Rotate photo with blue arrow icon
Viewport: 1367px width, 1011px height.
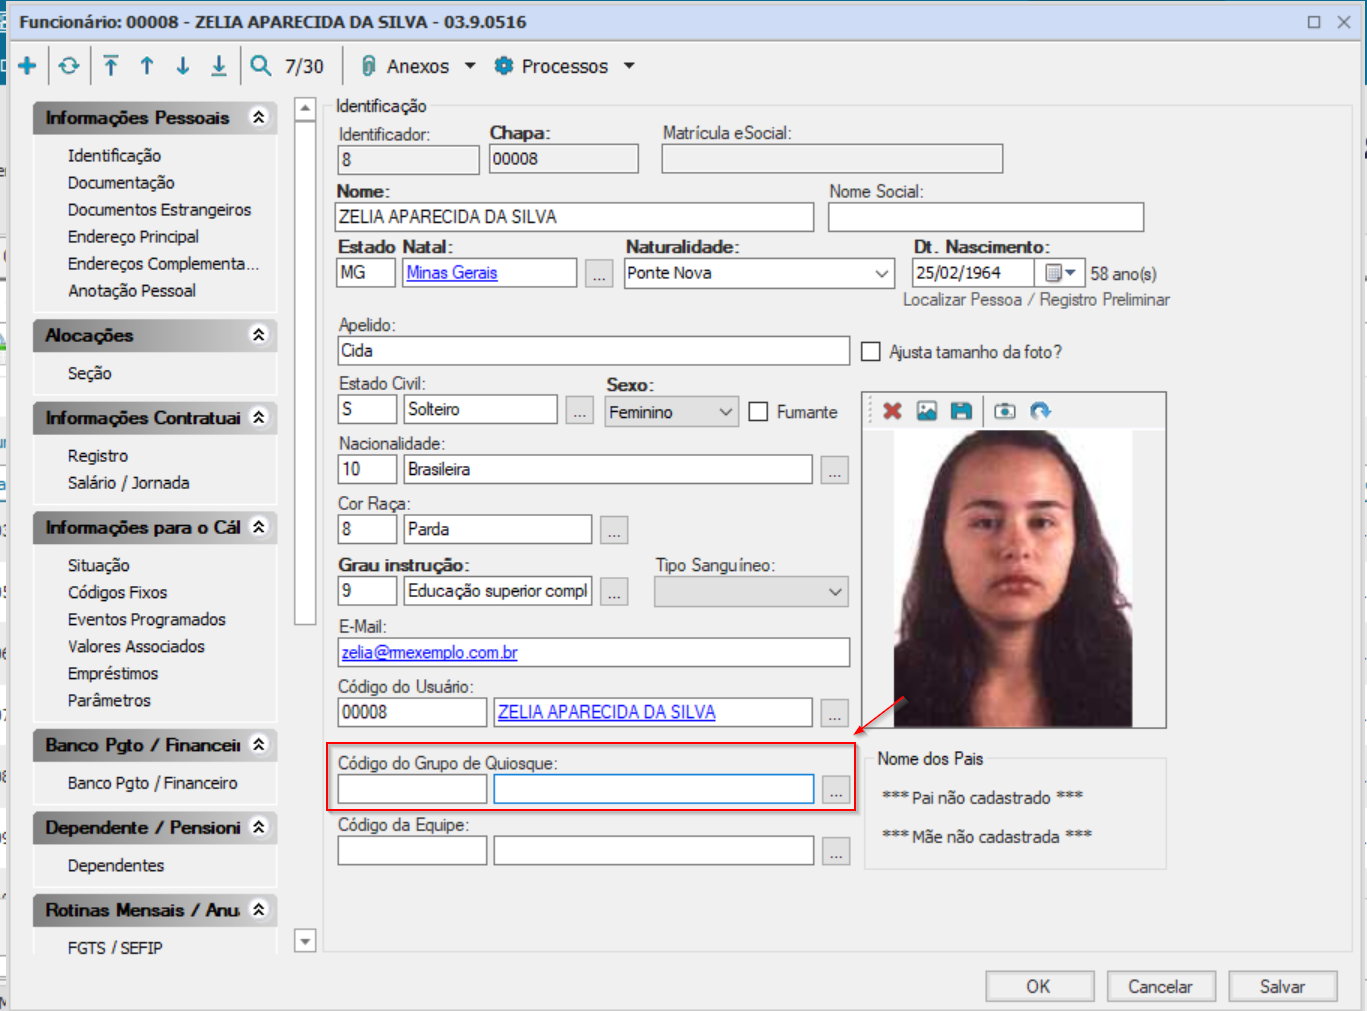click(x=1040, y=411)
